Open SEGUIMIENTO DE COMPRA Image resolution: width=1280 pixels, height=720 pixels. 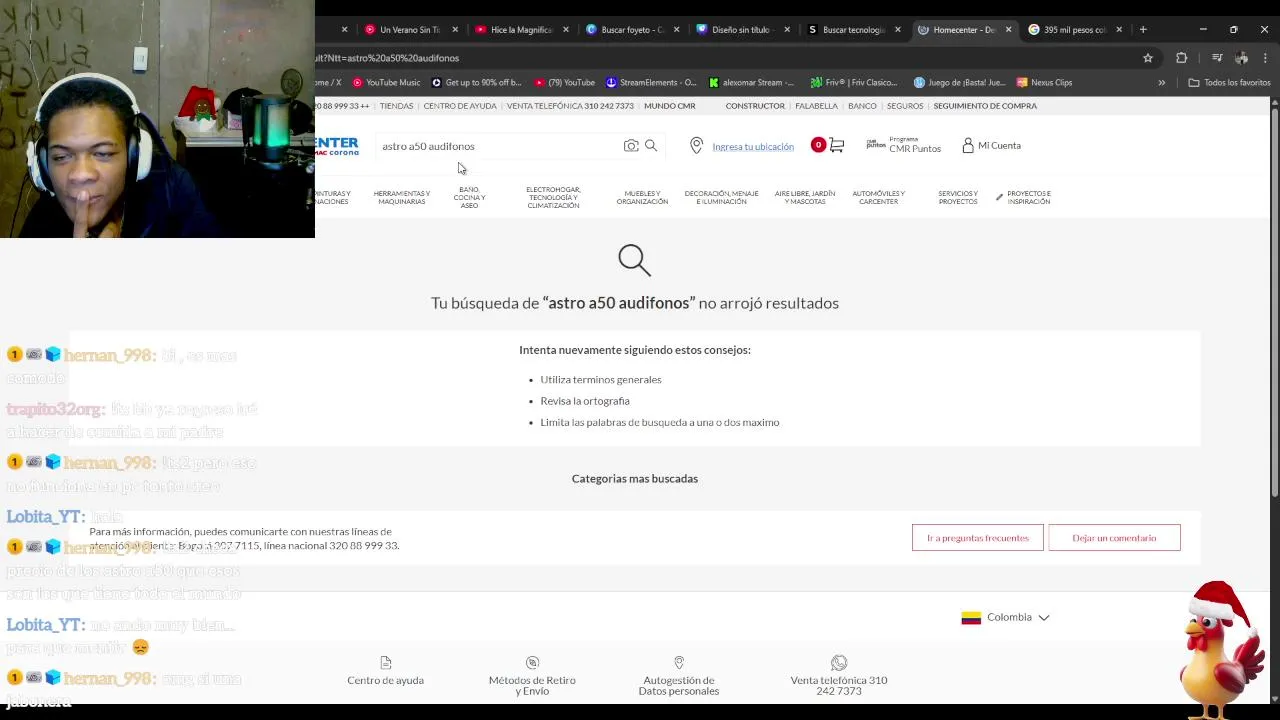point(985,106)
